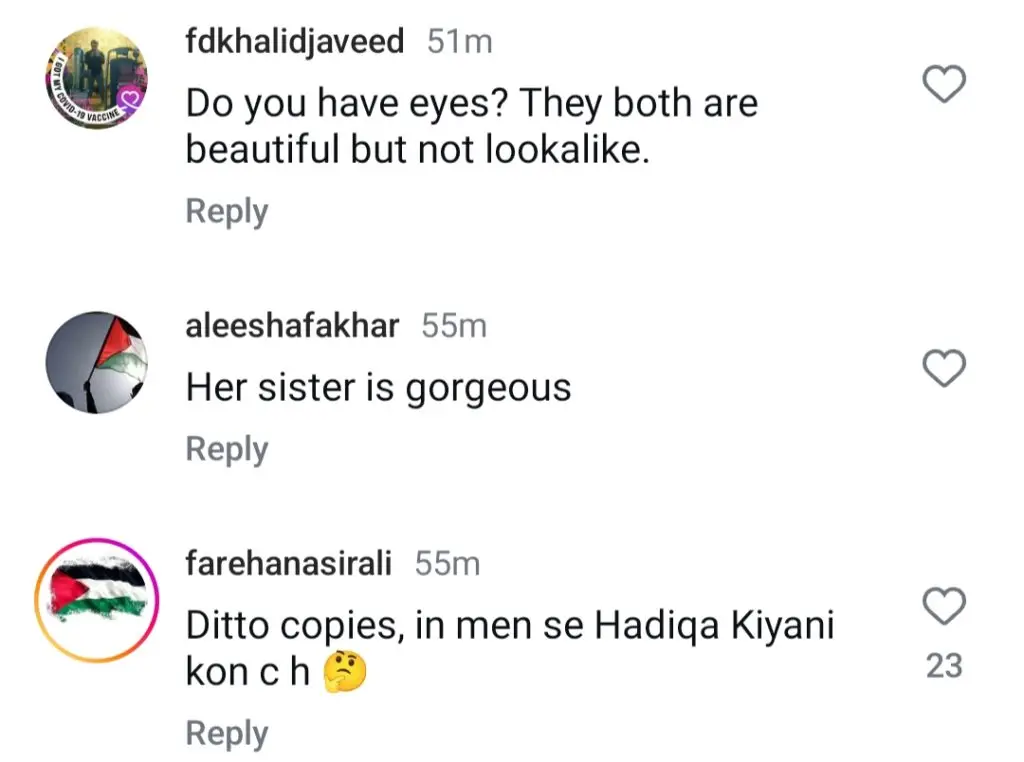View the 23 likes count
Image resolution: width=1024 pixels, height=762 pixels.
(943, 665)
